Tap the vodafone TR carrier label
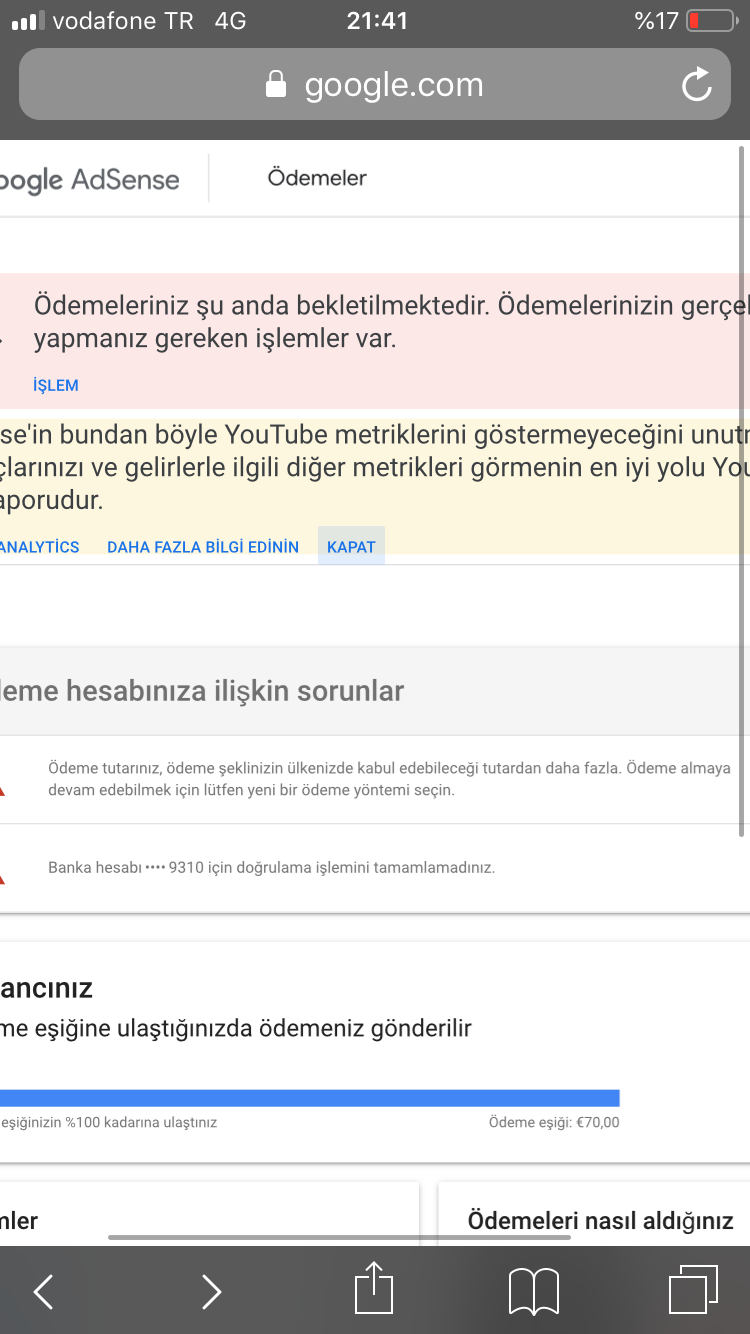750x1334 pixels. (x=123, y=21)
